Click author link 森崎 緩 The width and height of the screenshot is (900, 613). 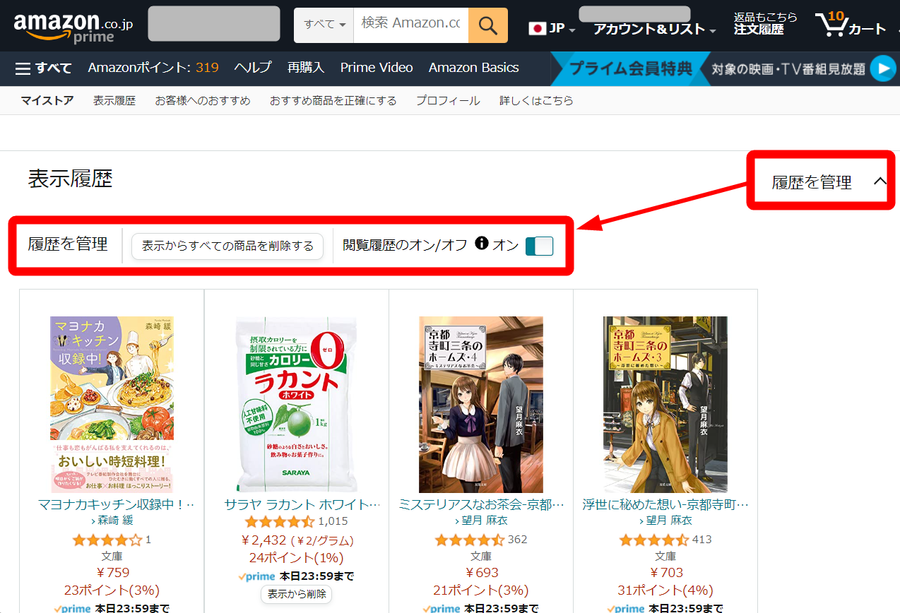point(115,520)
